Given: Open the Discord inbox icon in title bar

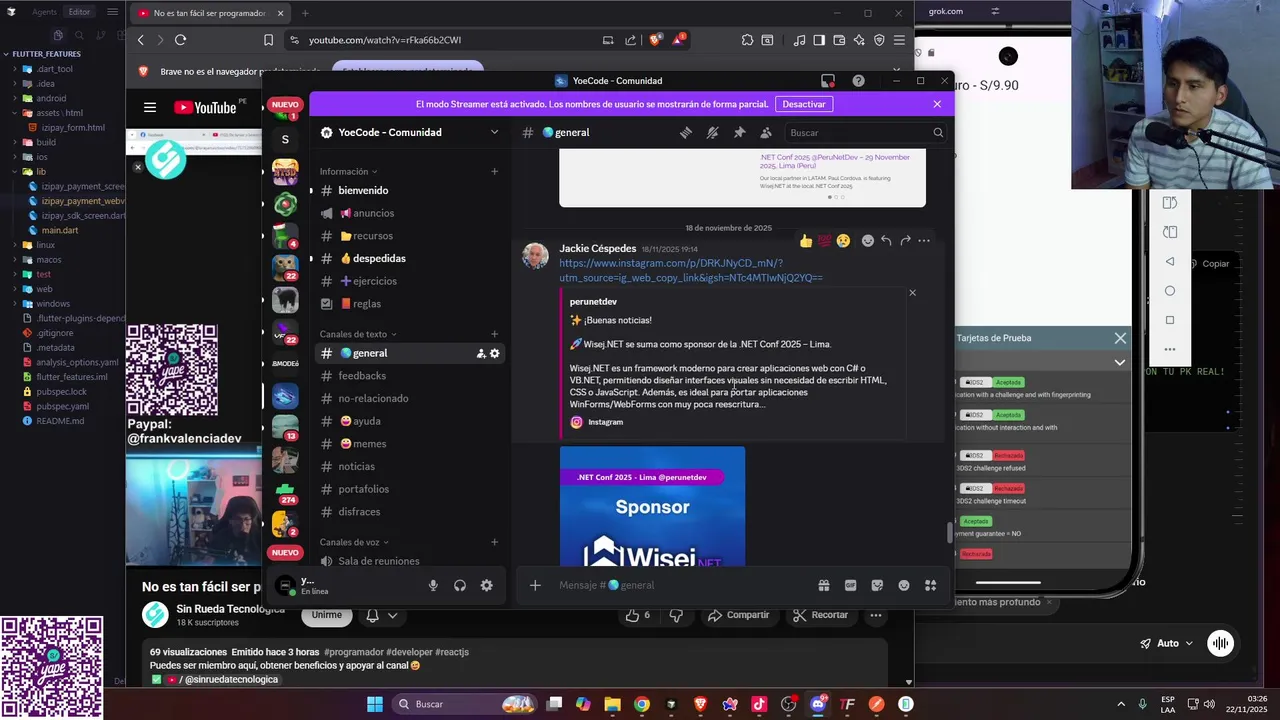Looking at the screenshot, I should click(x=828, y=81).
